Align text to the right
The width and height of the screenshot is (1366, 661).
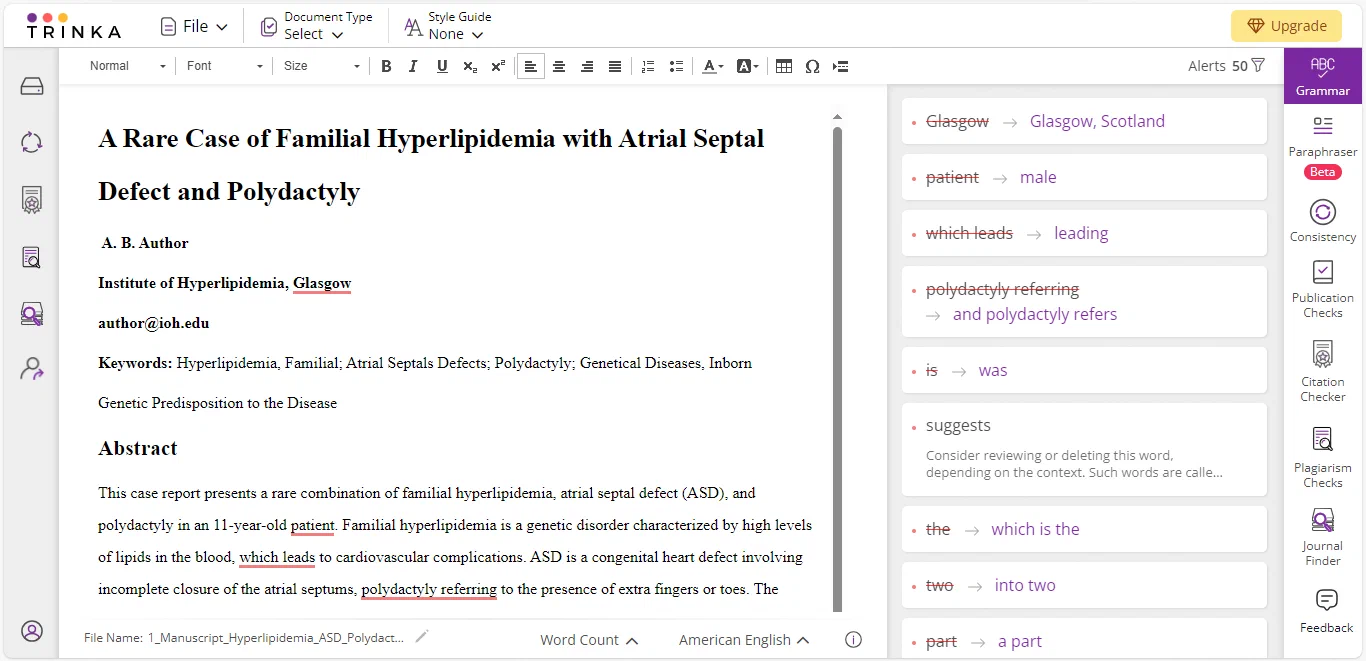(x=587, y=67)
